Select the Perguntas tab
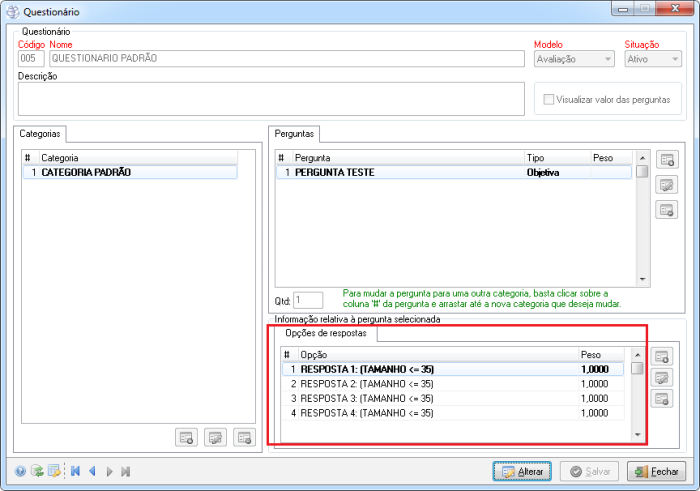This screenshot has width=700, height=491. point(295,133)
